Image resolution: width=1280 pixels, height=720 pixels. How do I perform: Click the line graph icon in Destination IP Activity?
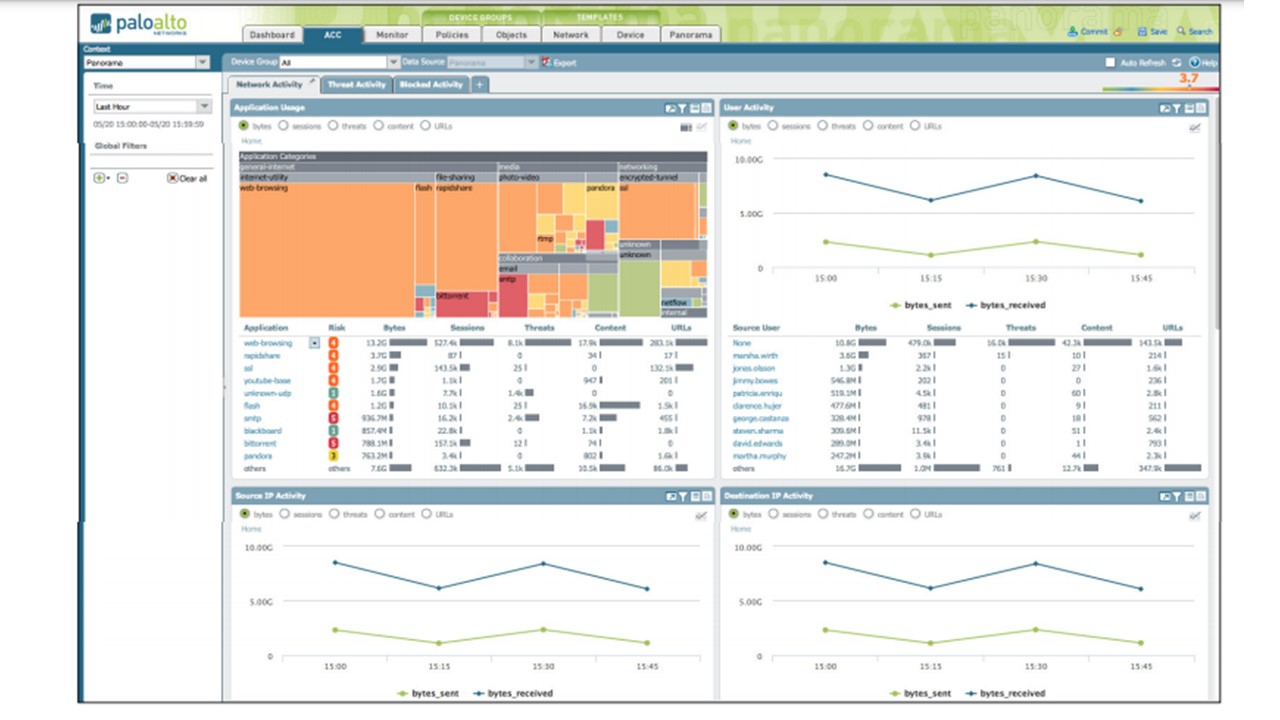[x=1195, y=515]
